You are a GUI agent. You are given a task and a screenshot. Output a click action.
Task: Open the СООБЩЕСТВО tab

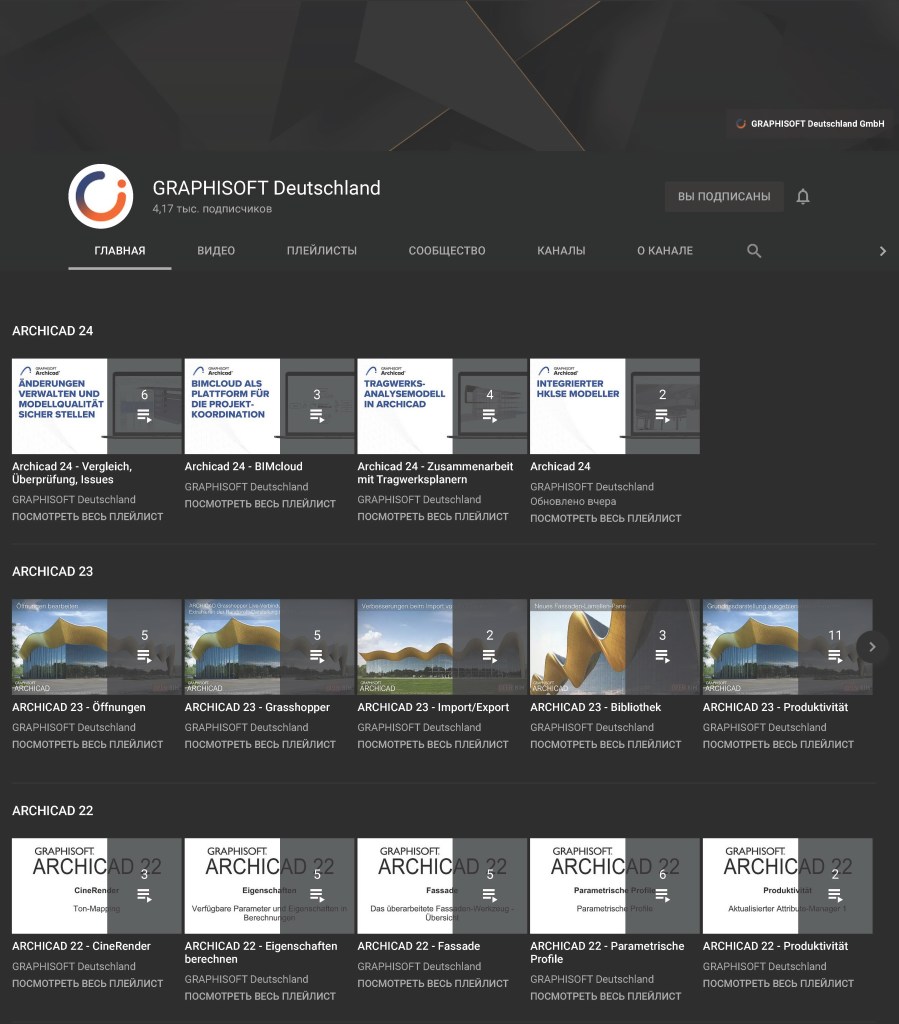447,251
